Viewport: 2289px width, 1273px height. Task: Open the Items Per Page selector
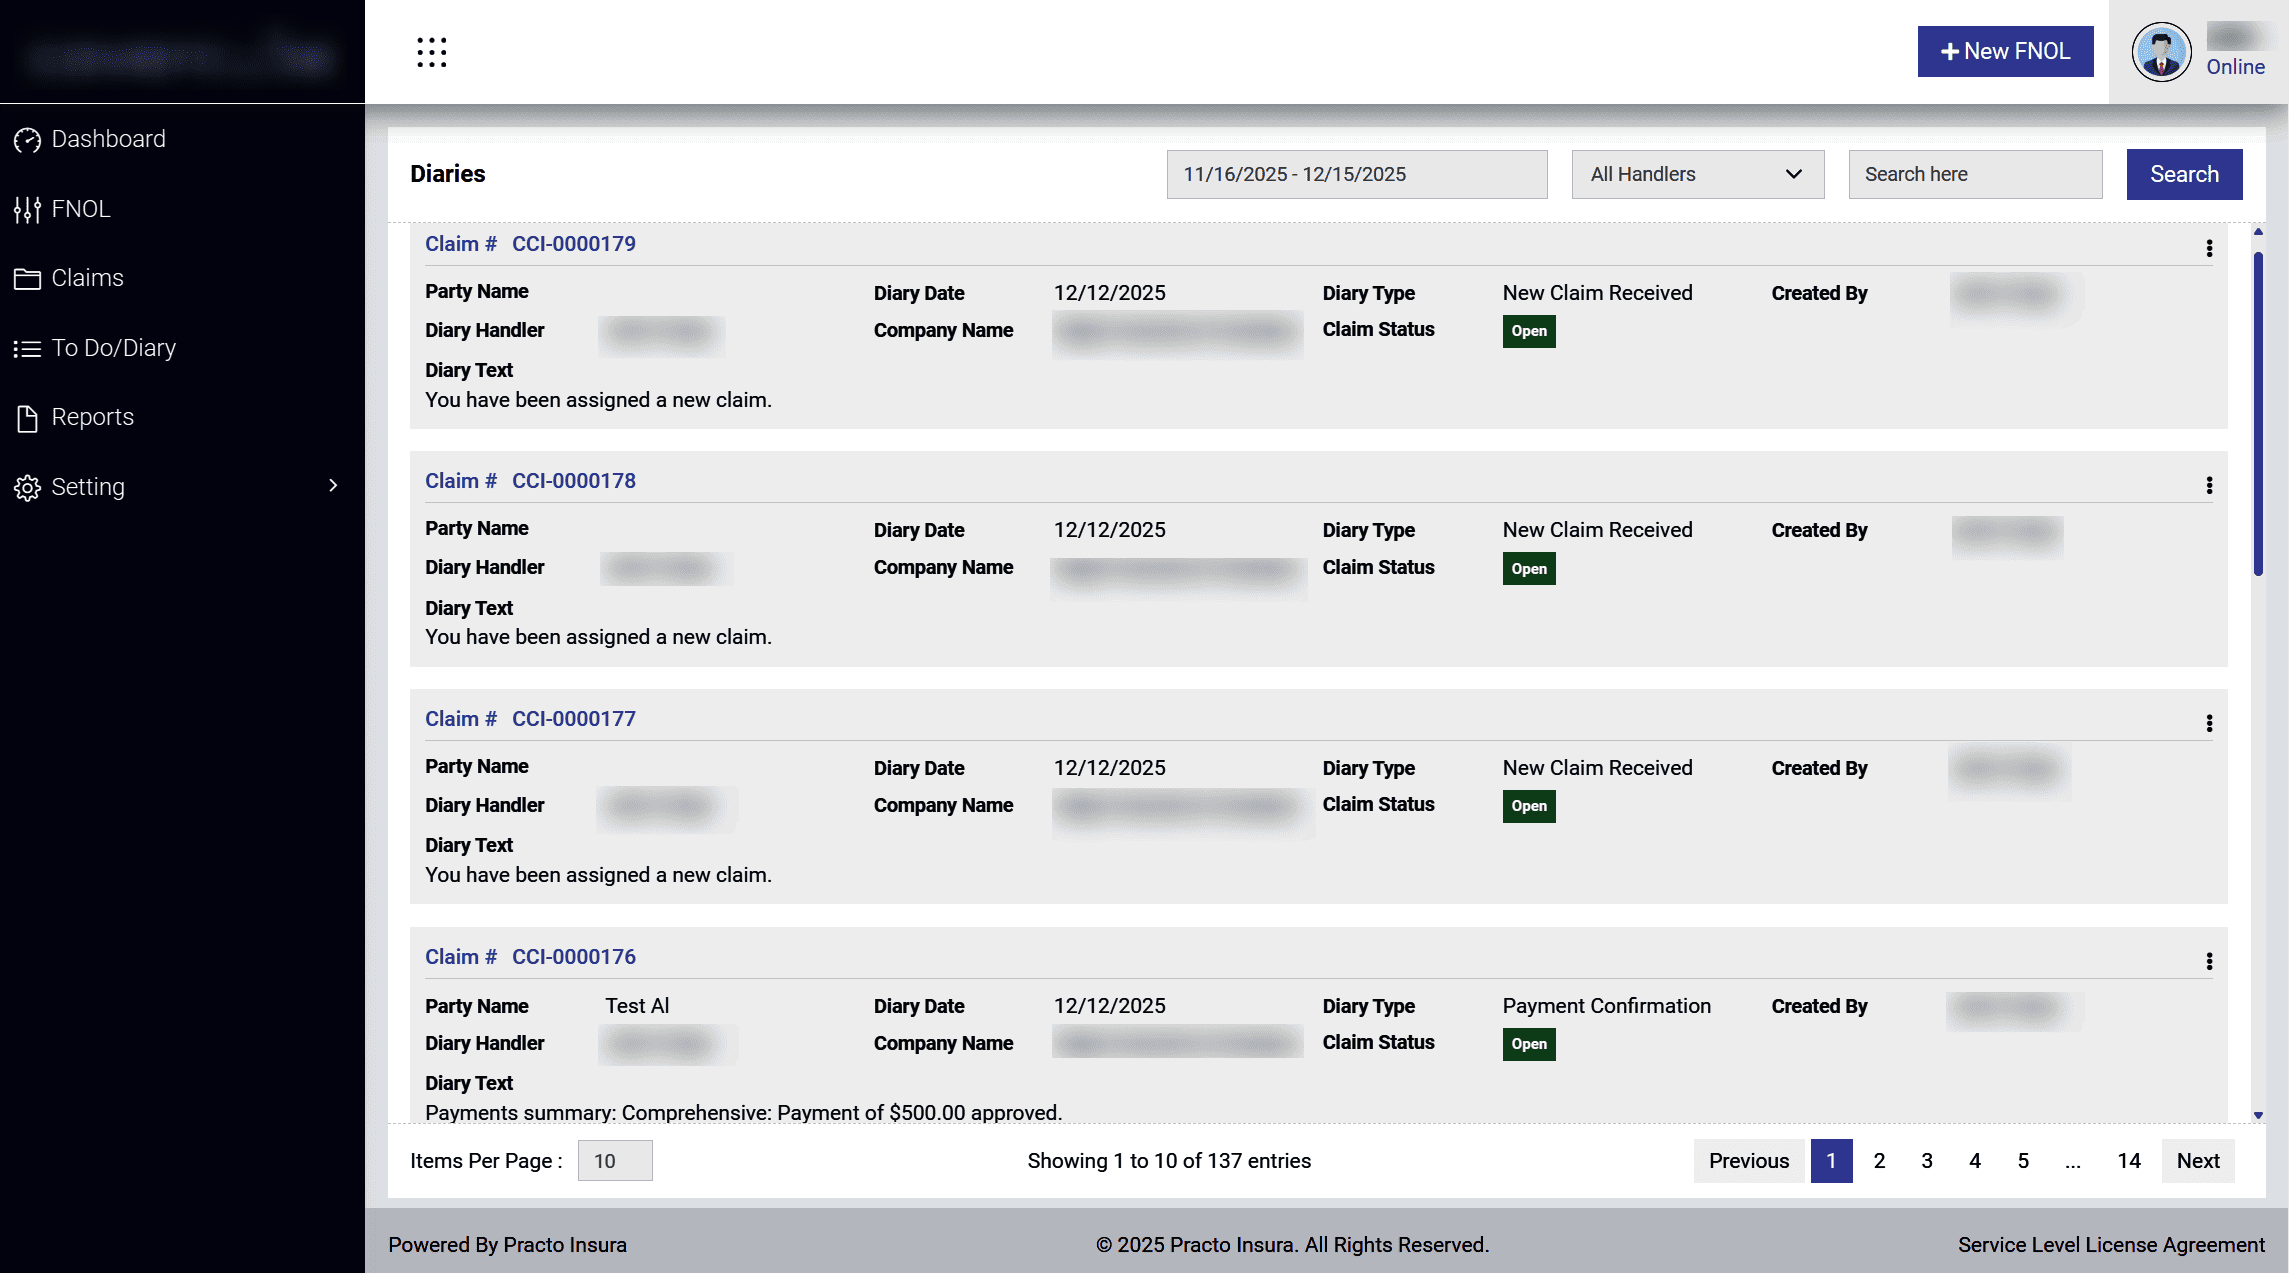614,1161
